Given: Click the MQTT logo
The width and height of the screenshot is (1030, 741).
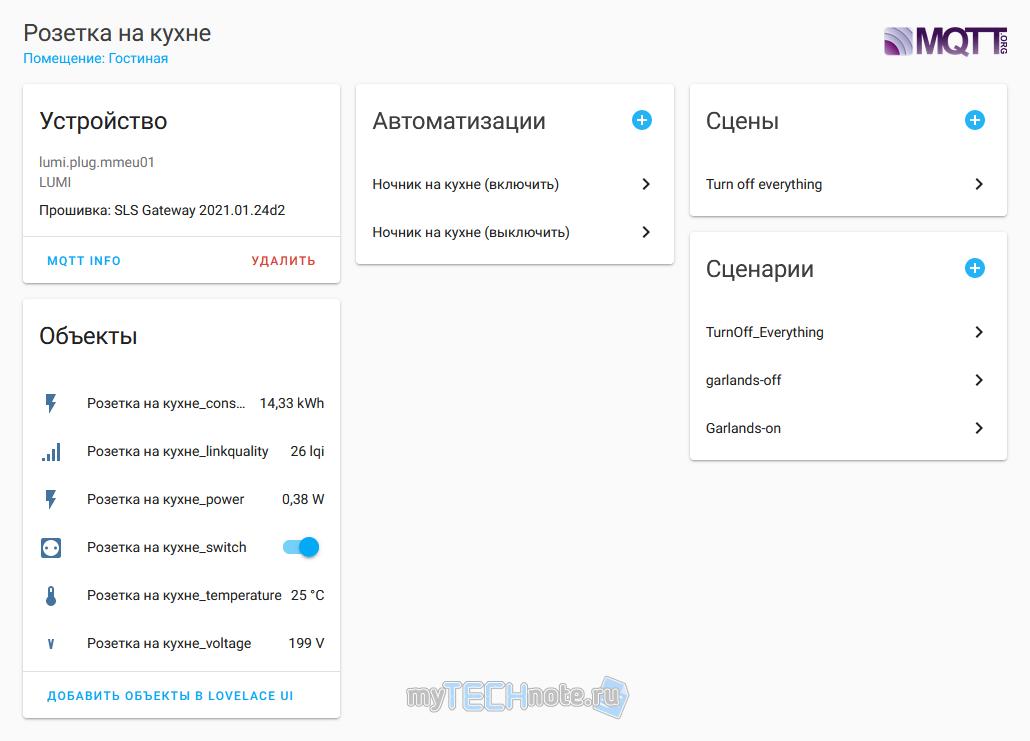Looking at the screenshot, I should [x=945, y=41].
